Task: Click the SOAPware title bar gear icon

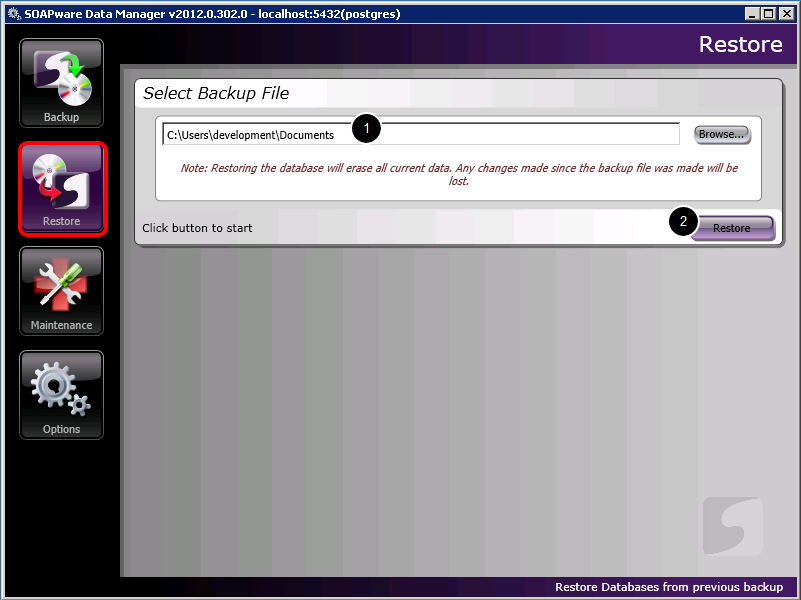Action: (14, 13)
